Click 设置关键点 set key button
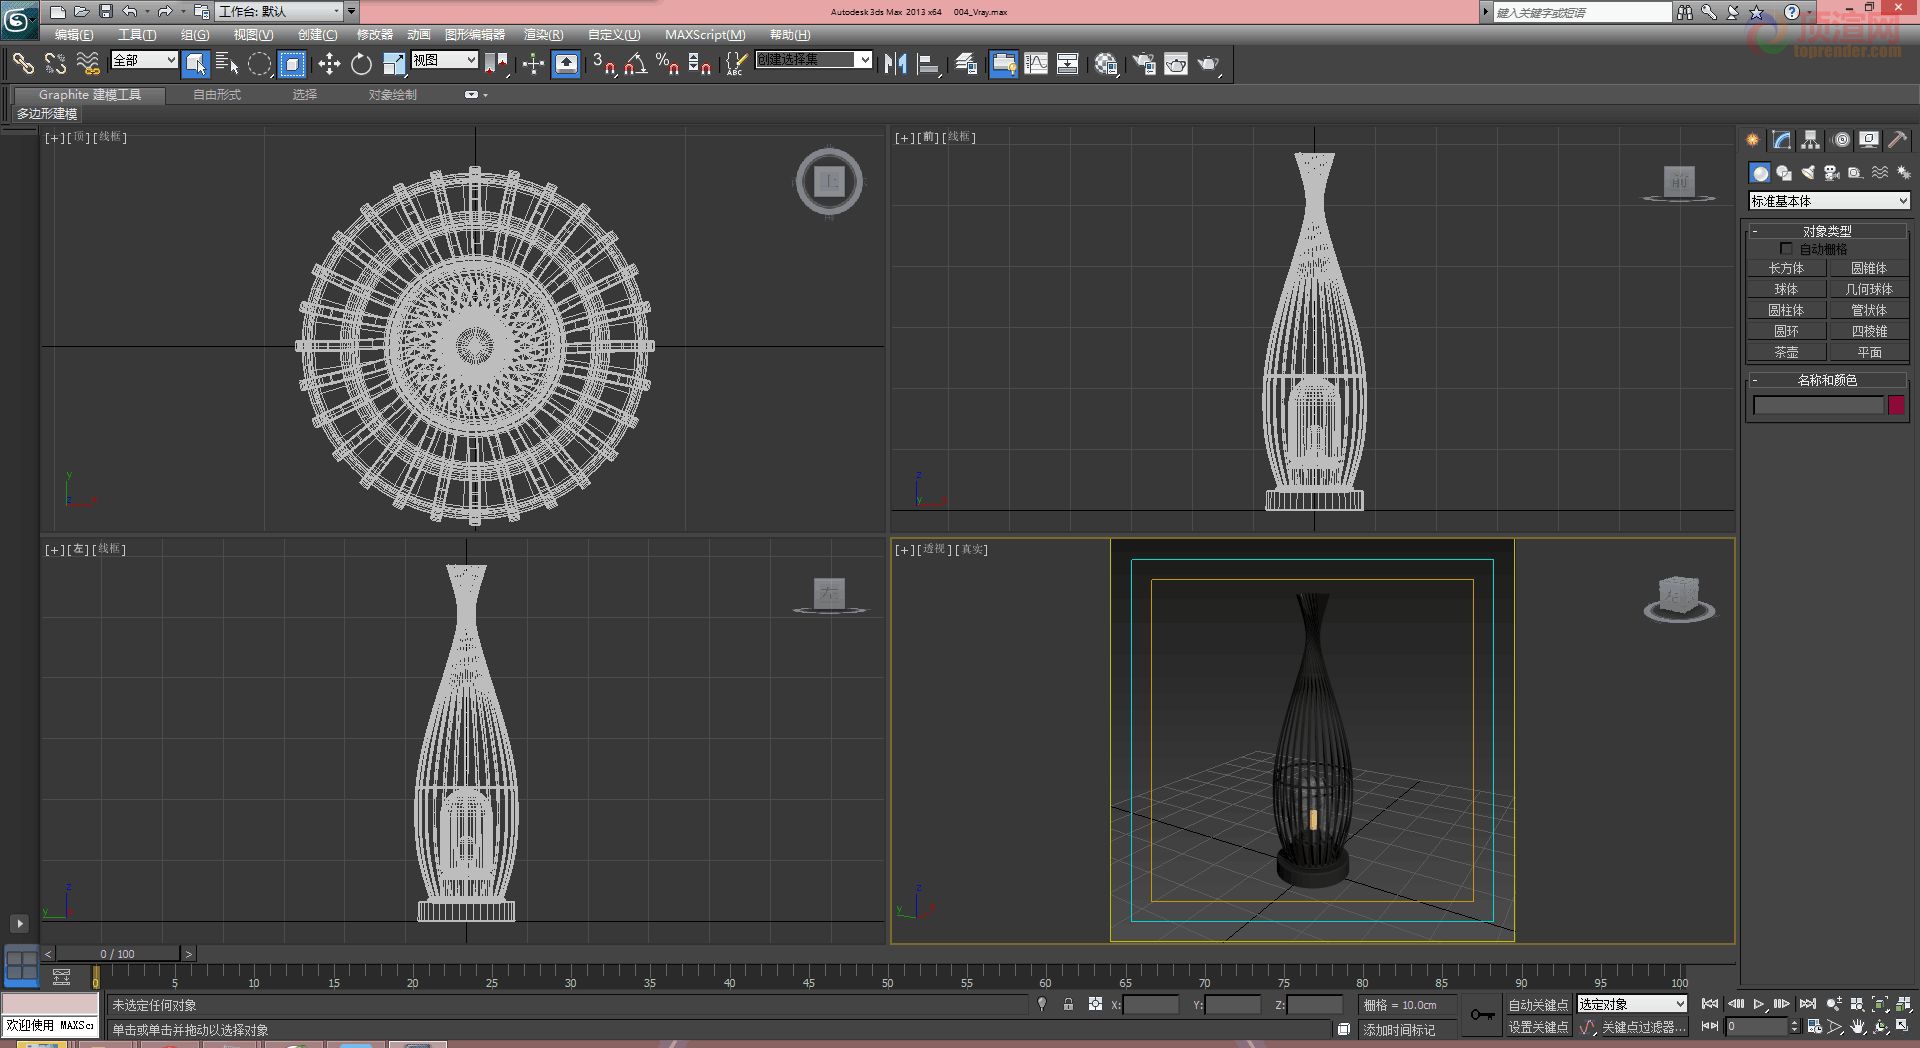 coord(1538,1027)
